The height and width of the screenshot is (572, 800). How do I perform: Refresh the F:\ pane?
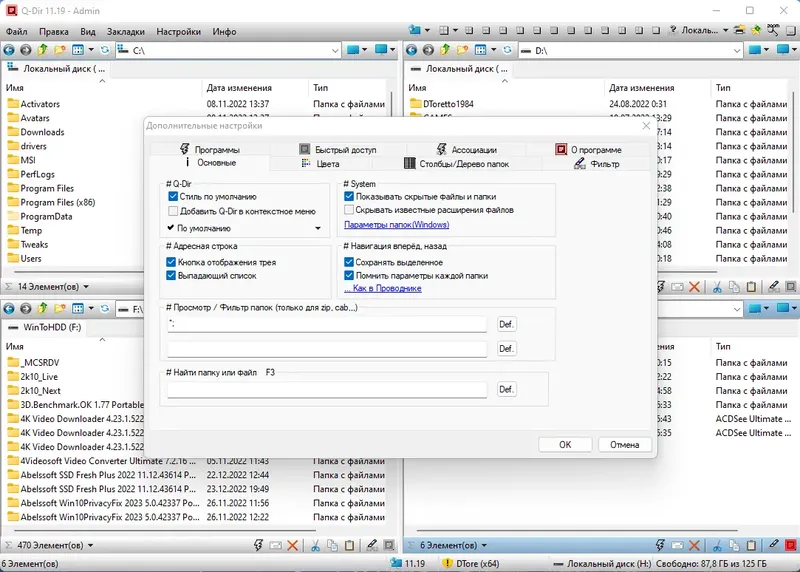(105, 309)
